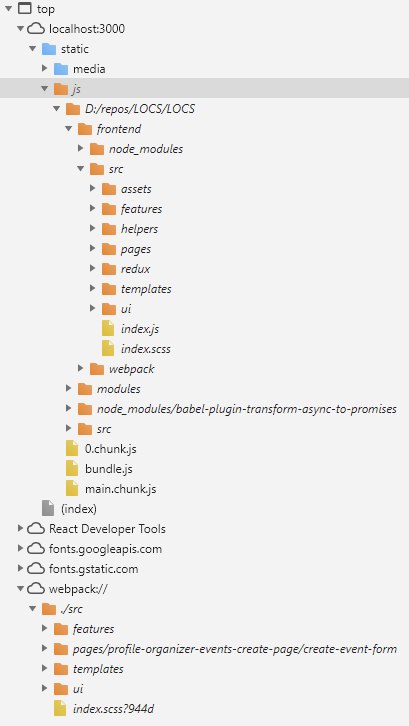Click the React Developer Tools cloud icon
This screenshot has height=726, width=409.
pos(36,528)
